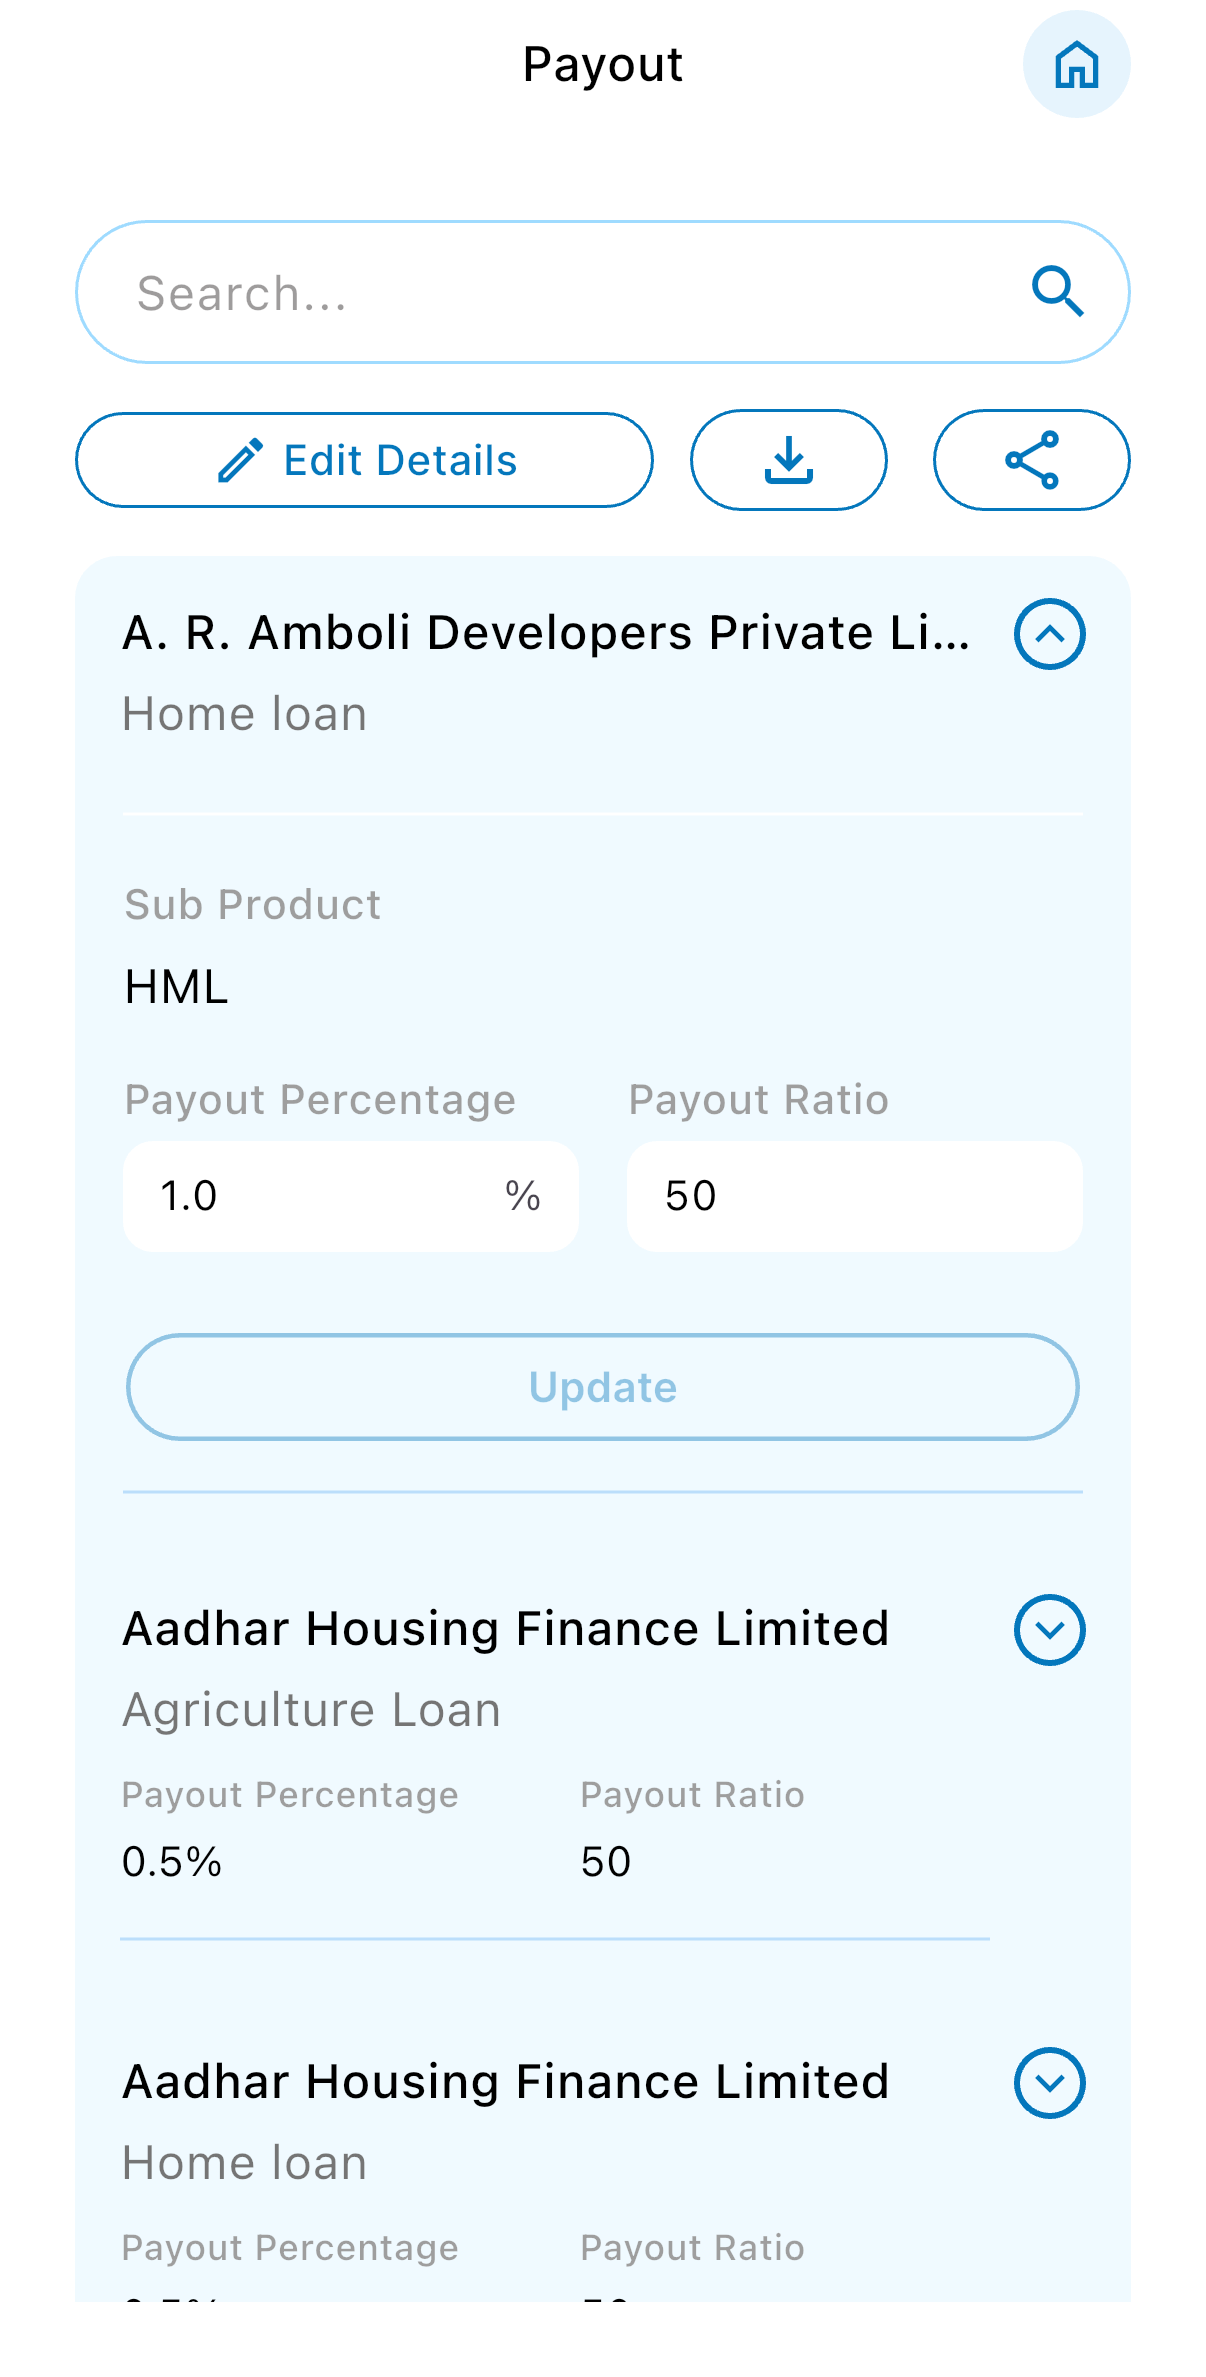Tap the share icon button
1206x2377 pixels.
(1031, 460)
